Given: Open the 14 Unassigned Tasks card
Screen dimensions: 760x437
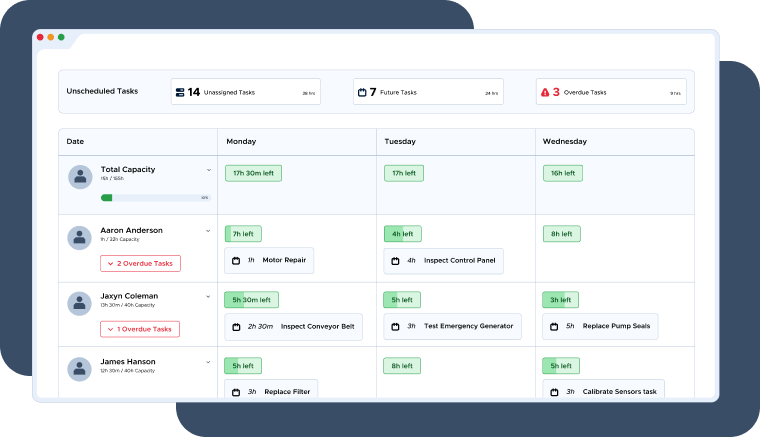Looking at the screenshot, I should click(245, 92).
